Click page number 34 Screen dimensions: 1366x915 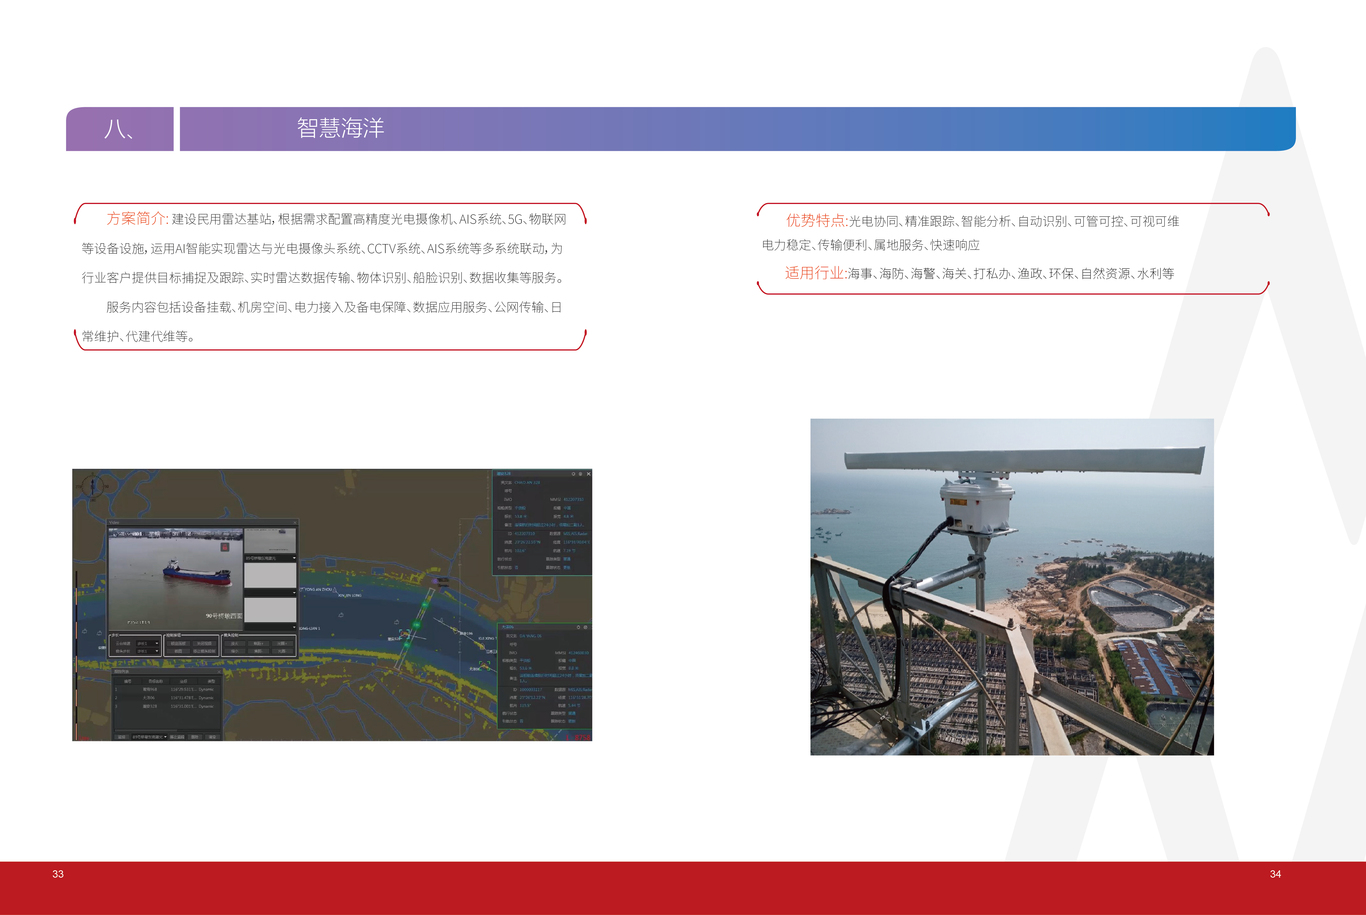(x=1275, y=874)
